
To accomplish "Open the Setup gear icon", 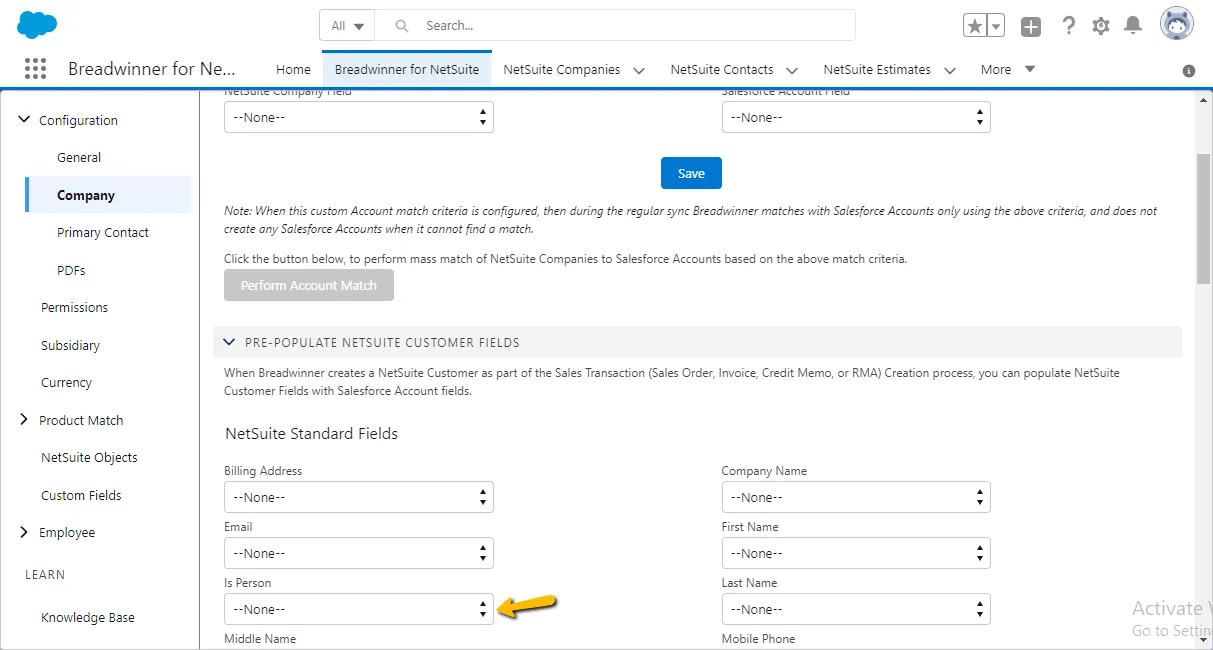I will click(1101, 26).
